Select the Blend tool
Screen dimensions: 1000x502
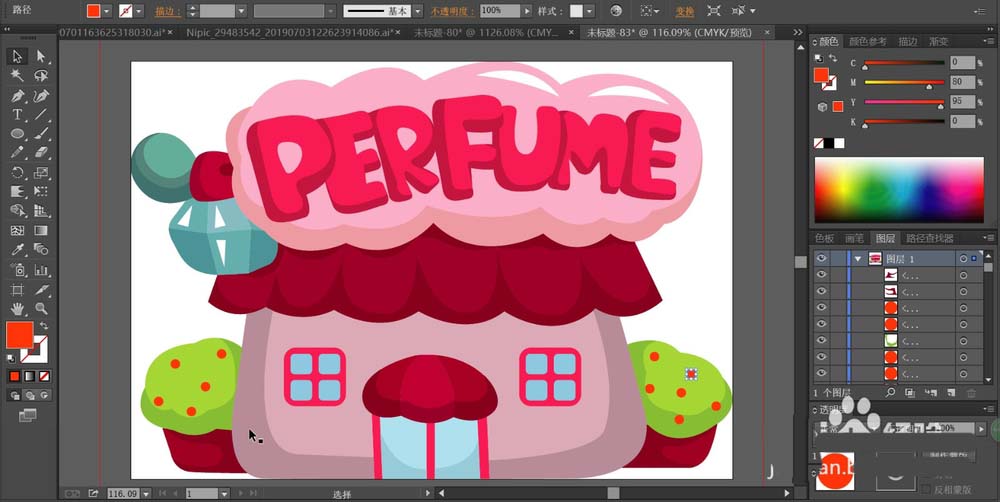click(41, 249)
